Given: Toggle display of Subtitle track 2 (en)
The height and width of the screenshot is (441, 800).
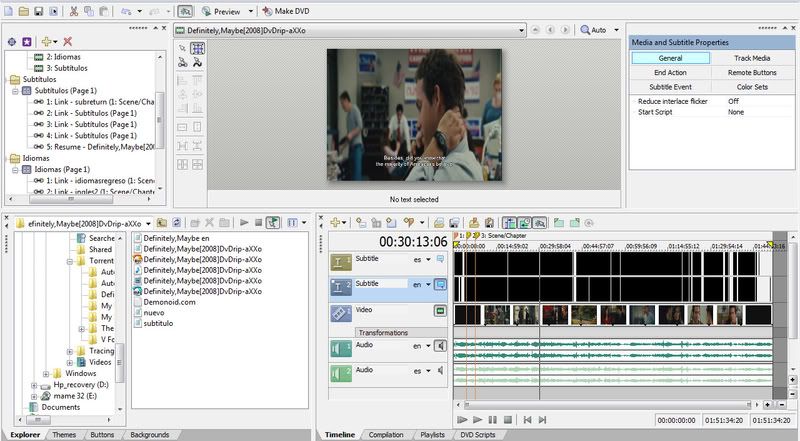Looking at the screenshot, I should pyautogui.click(x=440, y=284).
